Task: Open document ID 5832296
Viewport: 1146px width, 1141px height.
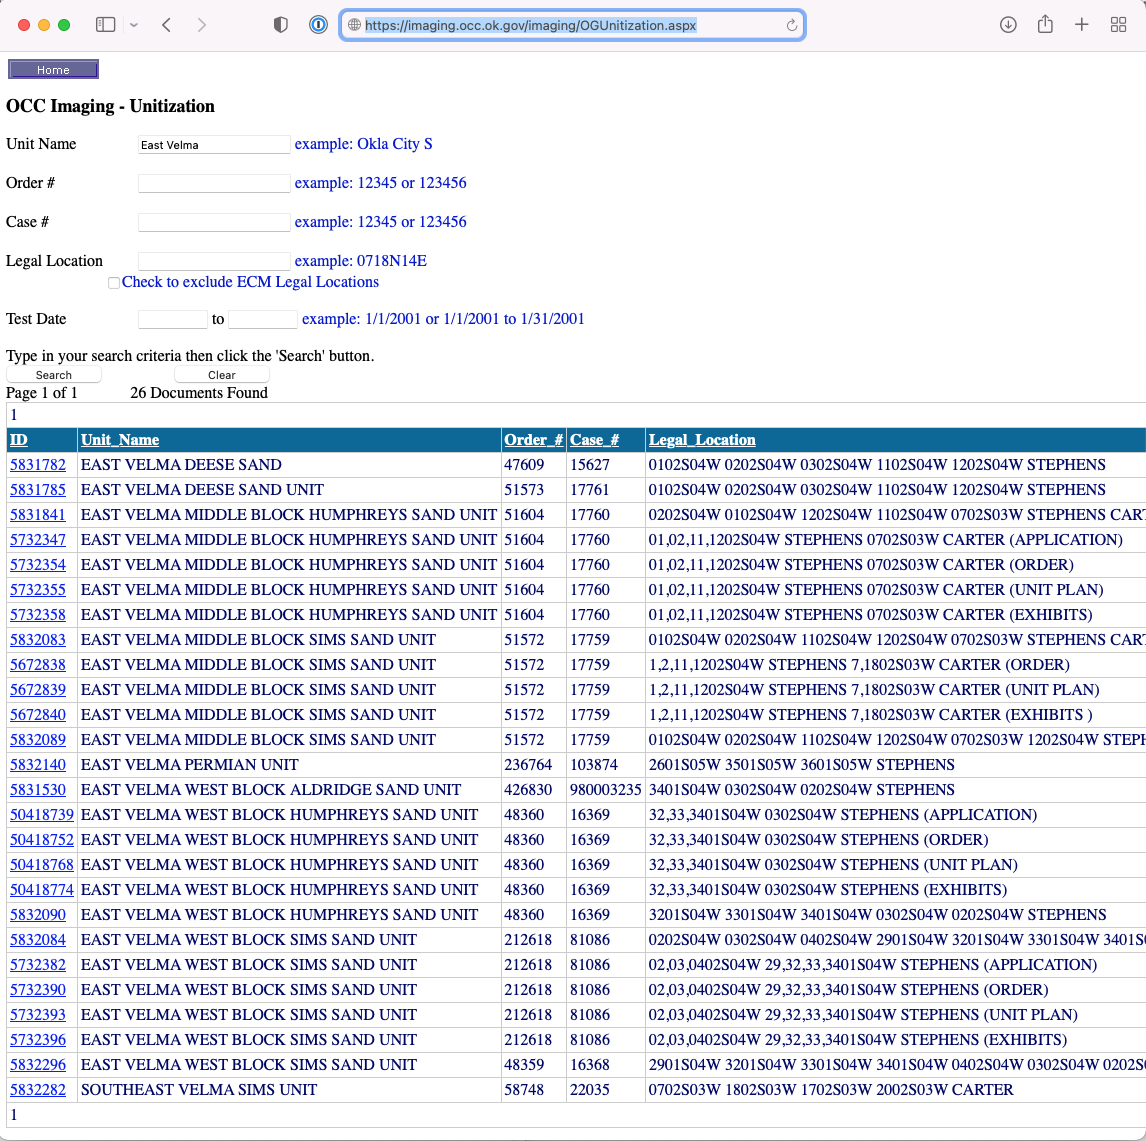Action: tap(38, 1065)
